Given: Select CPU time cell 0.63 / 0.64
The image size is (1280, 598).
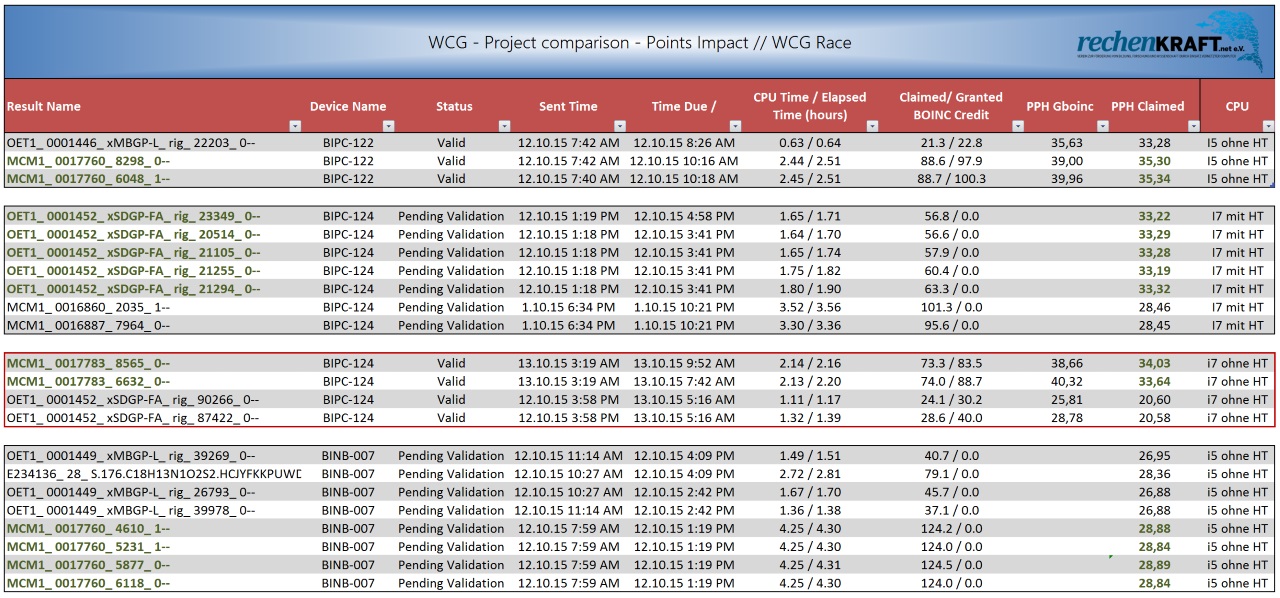Looking at the screenshot, I should 810,143.
